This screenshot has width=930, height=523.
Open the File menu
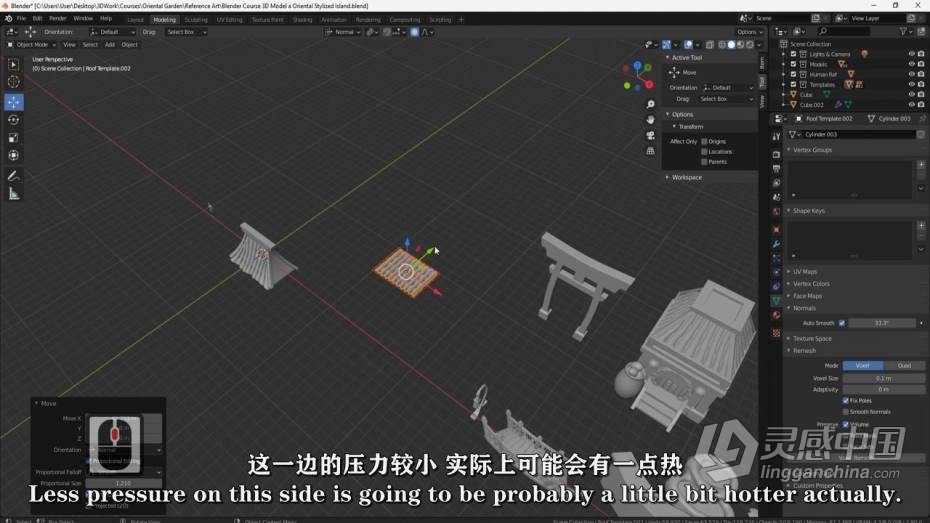(21, 19)
